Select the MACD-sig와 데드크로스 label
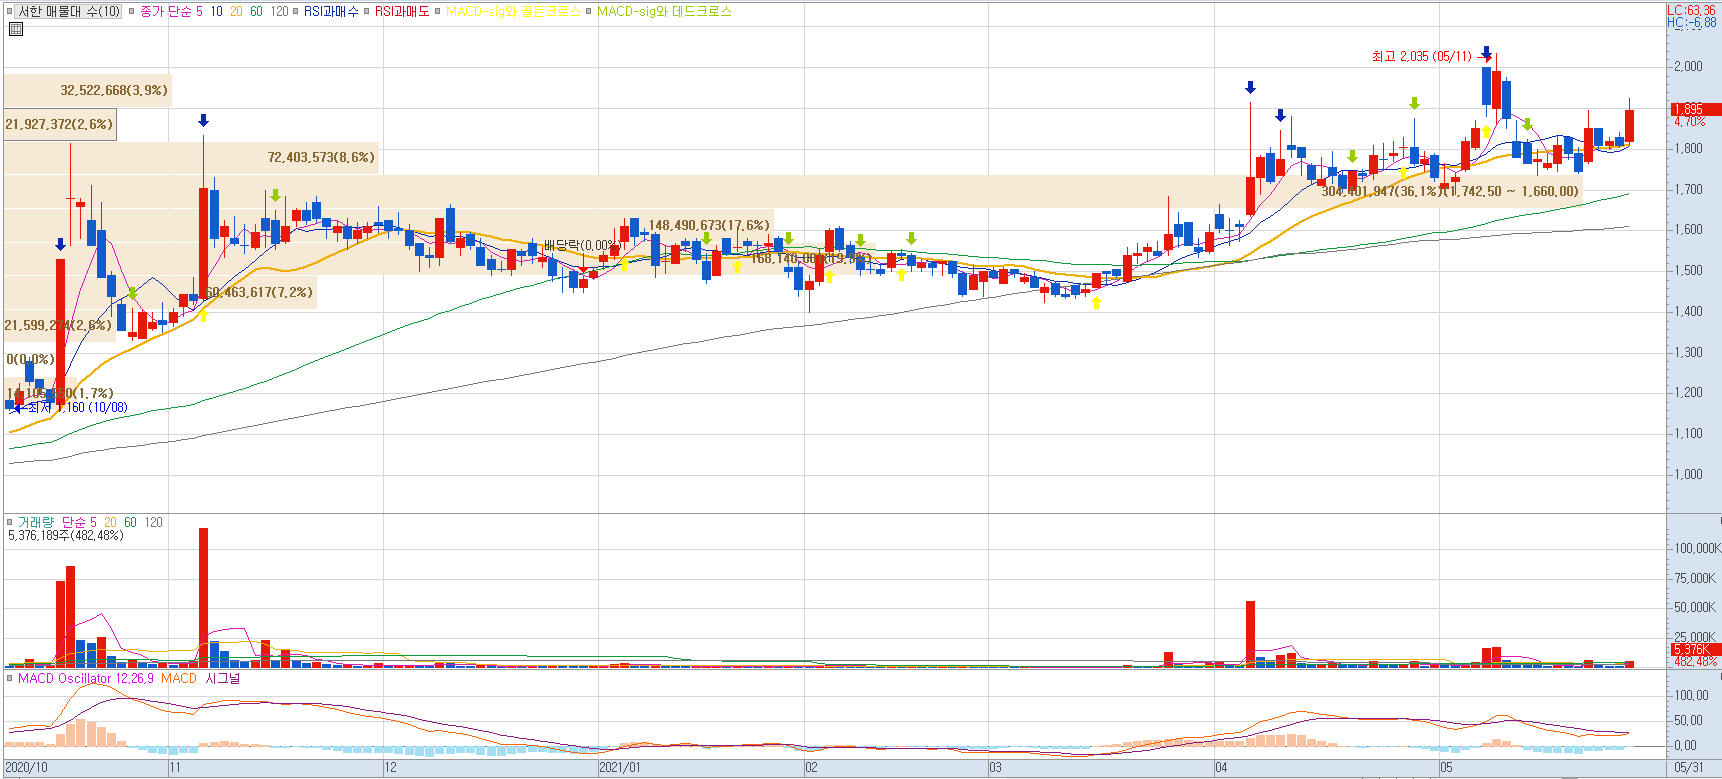This screenshot has height=779, width=1722. coord(664,11)
